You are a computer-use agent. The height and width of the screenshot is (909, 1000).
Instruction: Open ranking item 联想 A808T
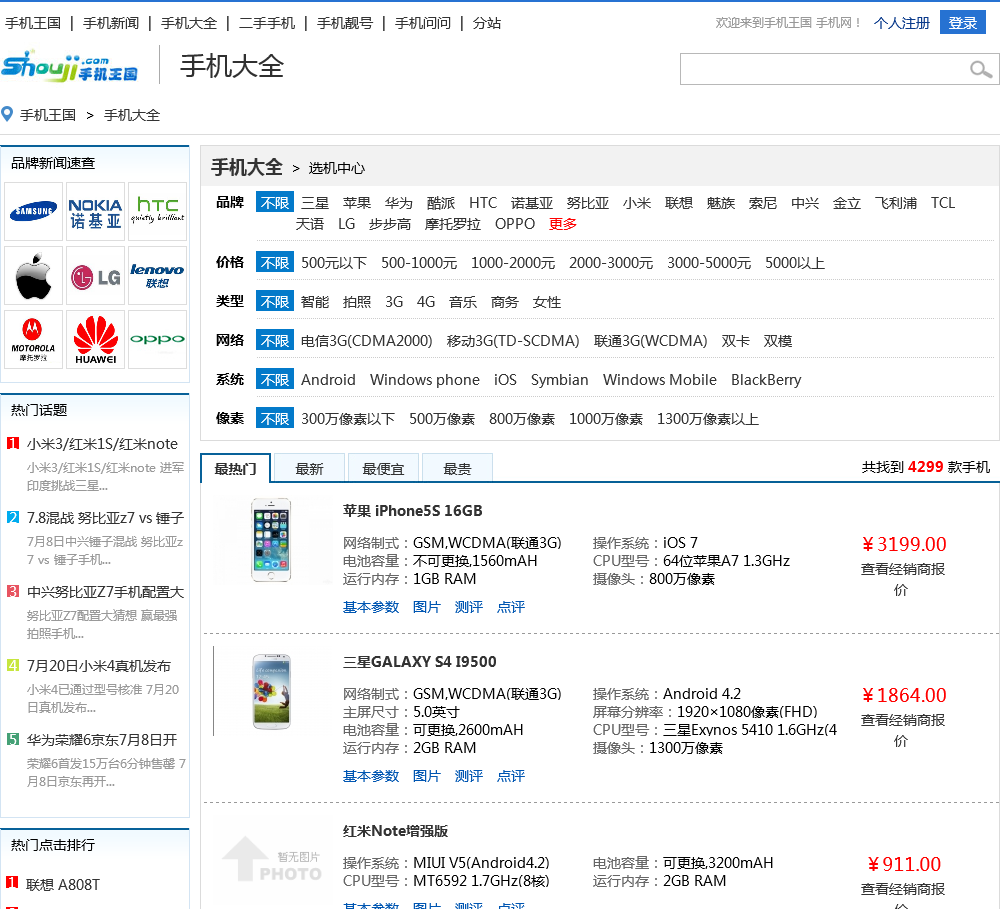(63, 885)
